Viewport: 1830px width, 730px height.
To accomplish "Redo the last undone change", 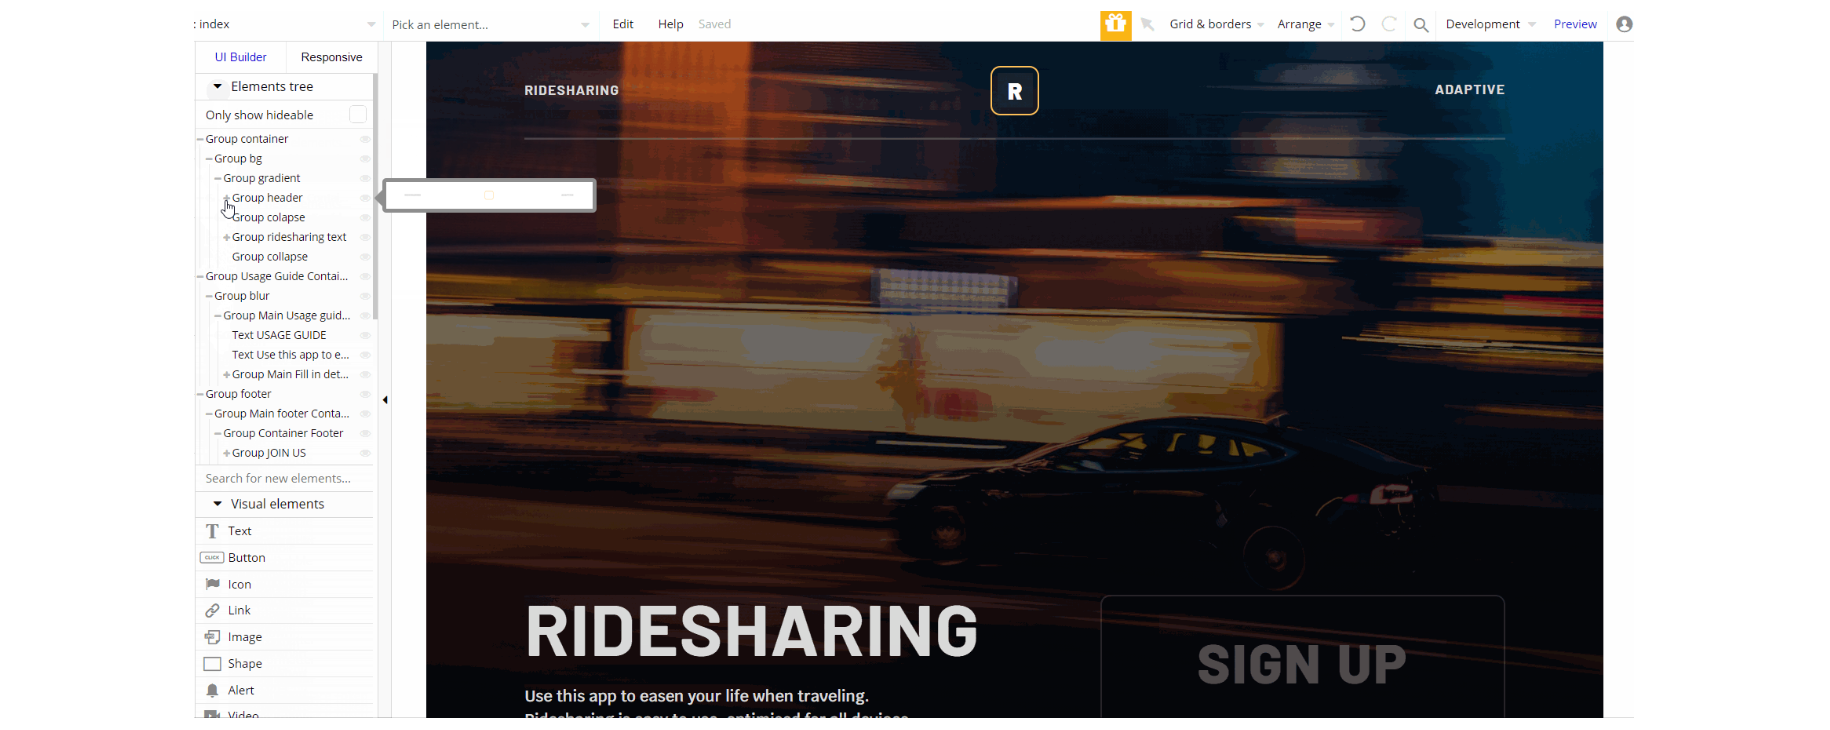I will point(1389,24).
